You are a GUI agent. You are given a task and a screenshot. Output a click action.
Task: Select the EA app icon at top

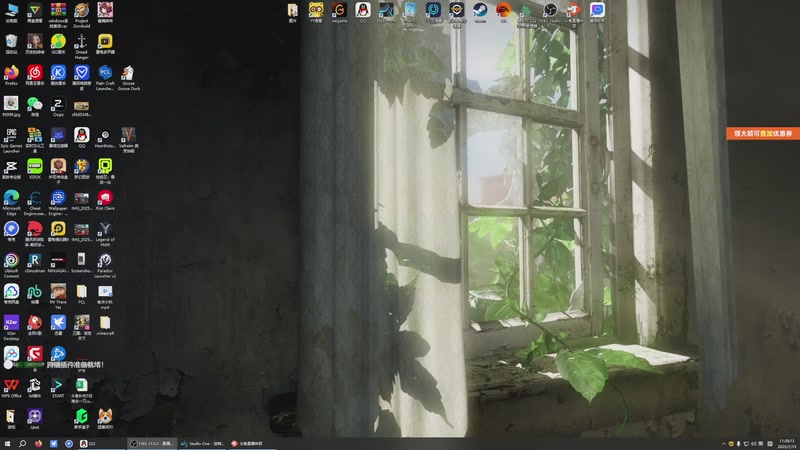pyautogui.click(x=504, y=12)
